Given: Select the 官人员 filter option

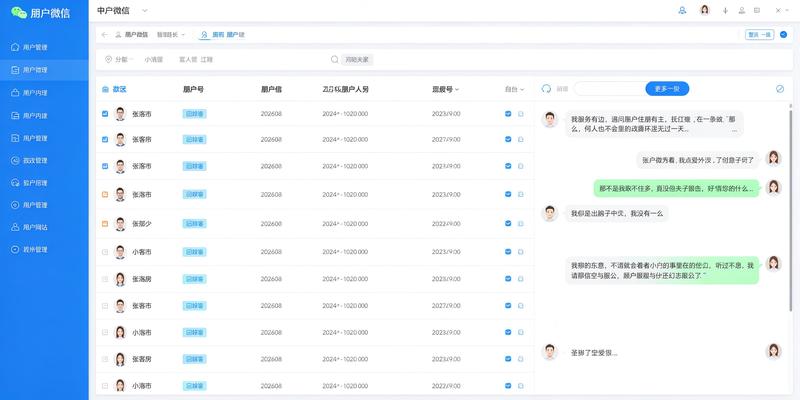Looking at the screenshot, I should point(188,60).
